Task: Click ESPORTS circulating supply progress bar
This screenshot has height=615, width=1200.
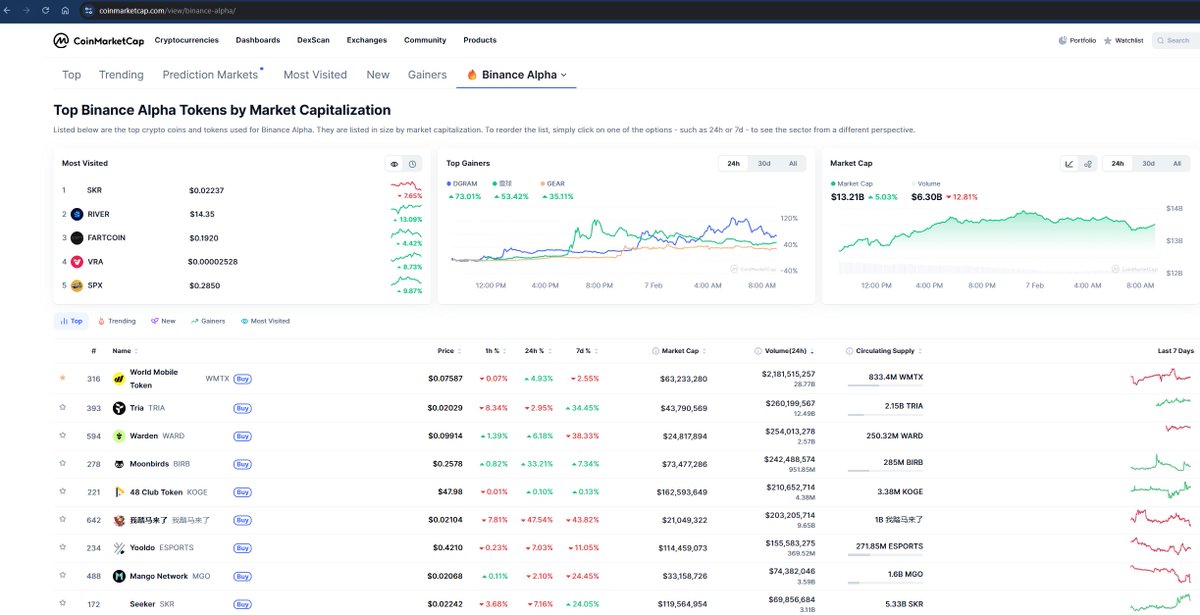Action: click(884, 554)
